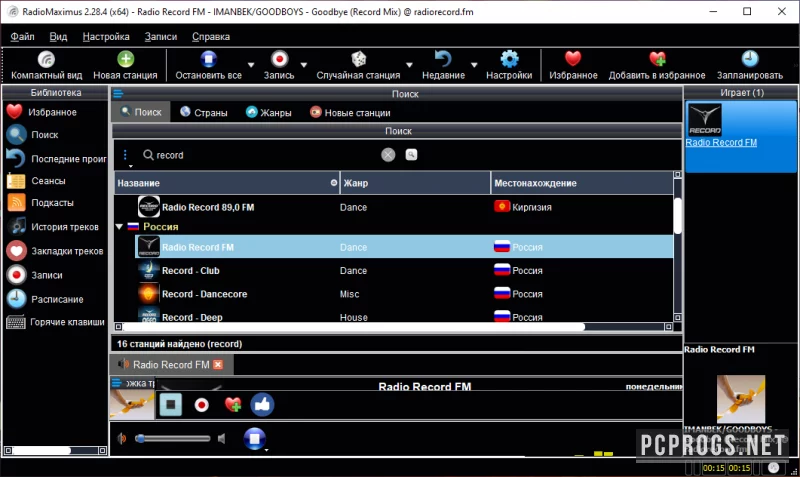Click the speaker icon right of slider
This screenshot has width=800, height=477.
[x=222, y=438]
